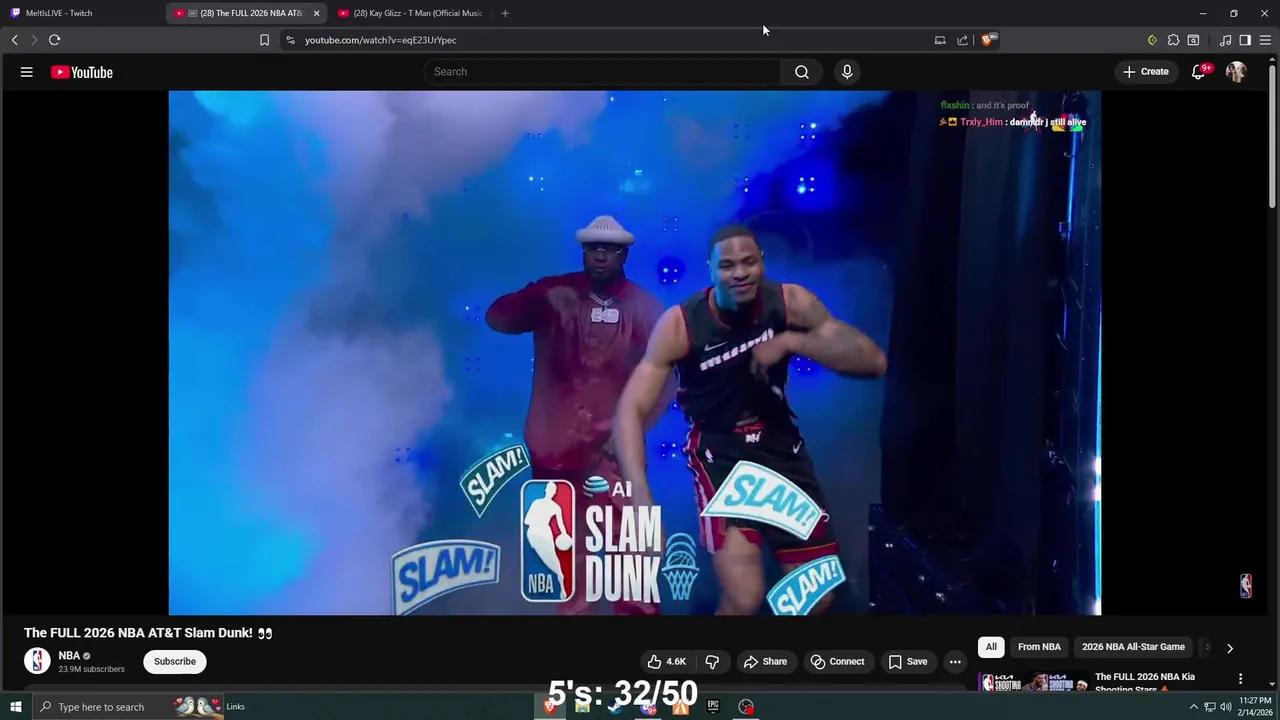
Task: Close the NBA Slam Dunk tab
Action: tap(316, 13)
